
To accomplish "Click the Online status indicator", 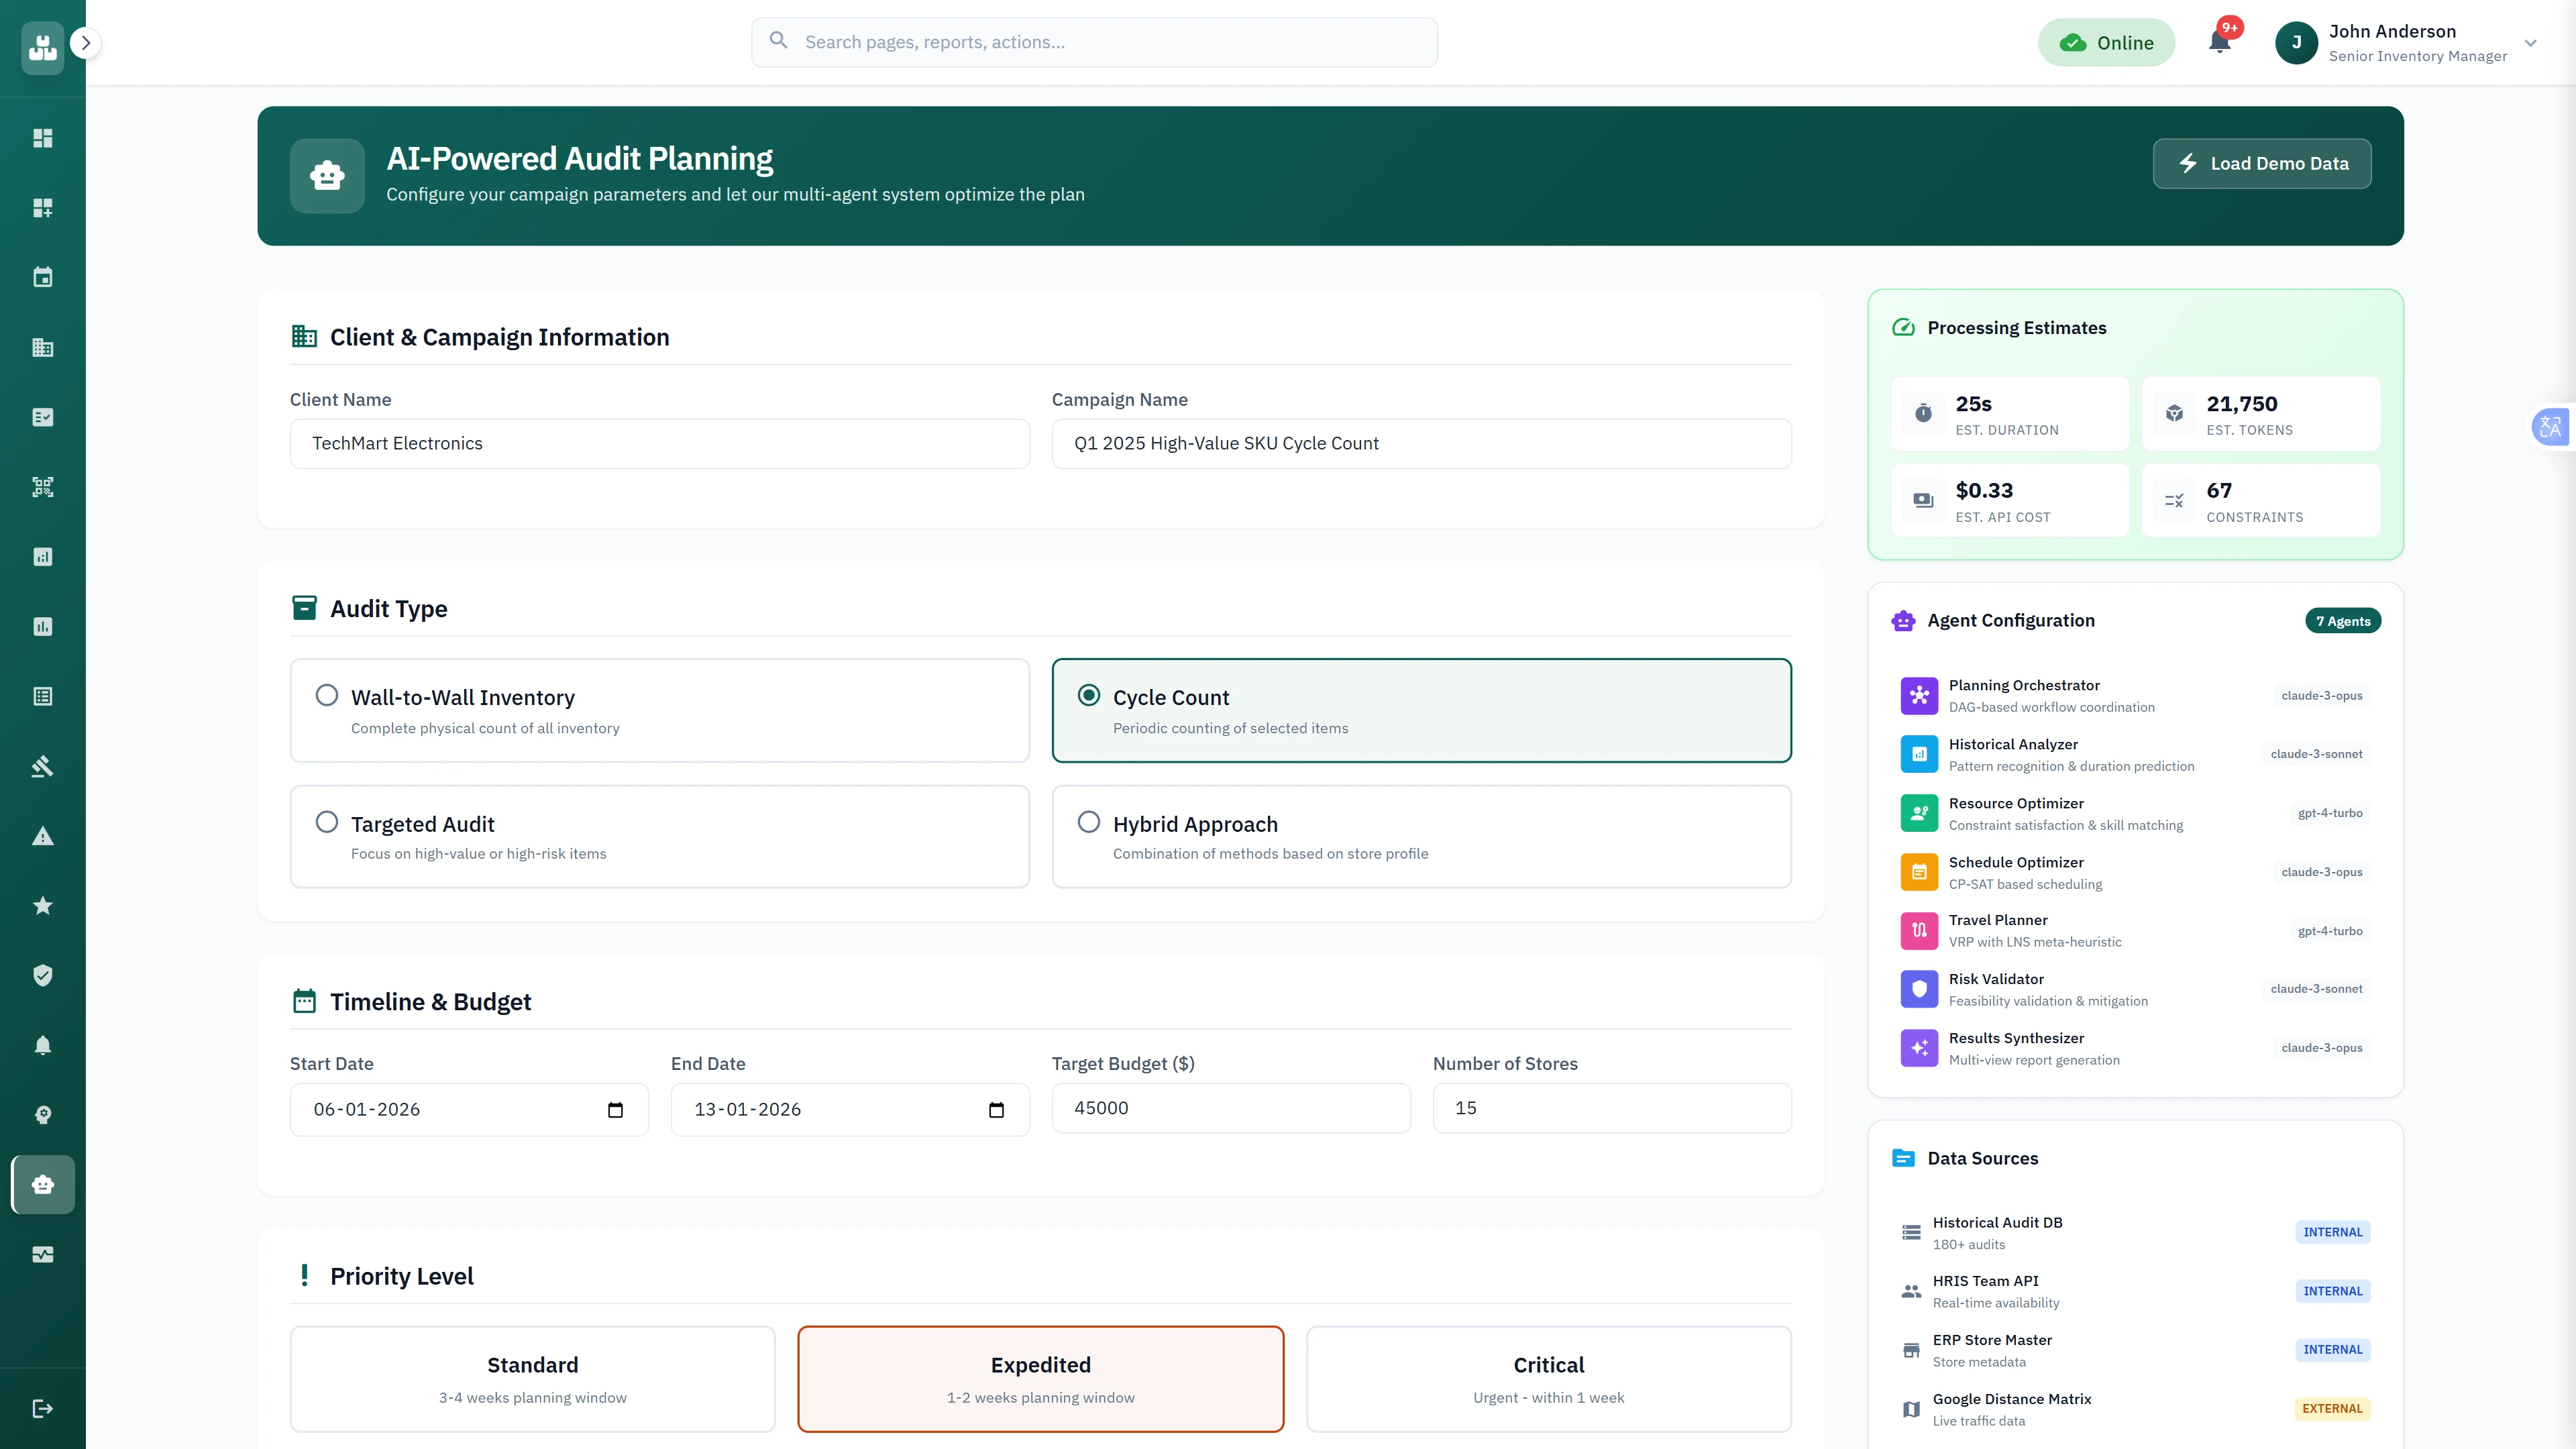I will 2107,42.
